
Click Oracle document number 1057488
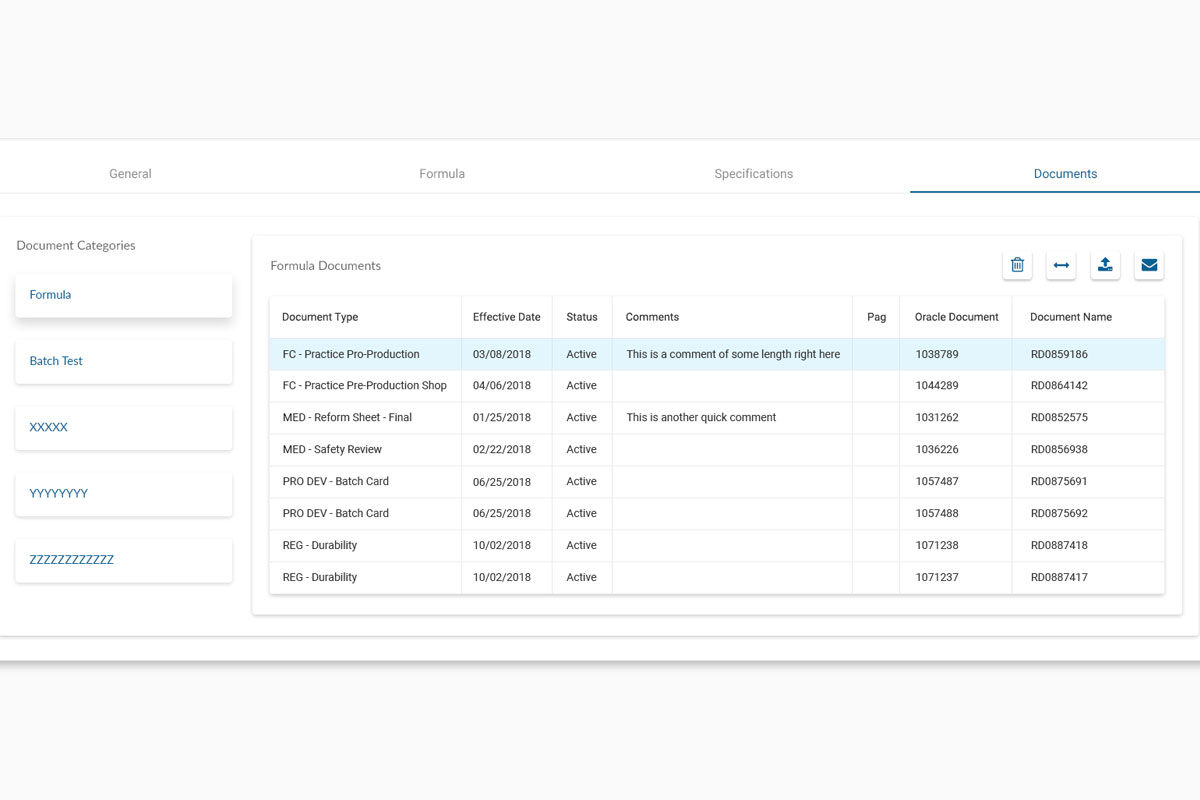point(937,514)
